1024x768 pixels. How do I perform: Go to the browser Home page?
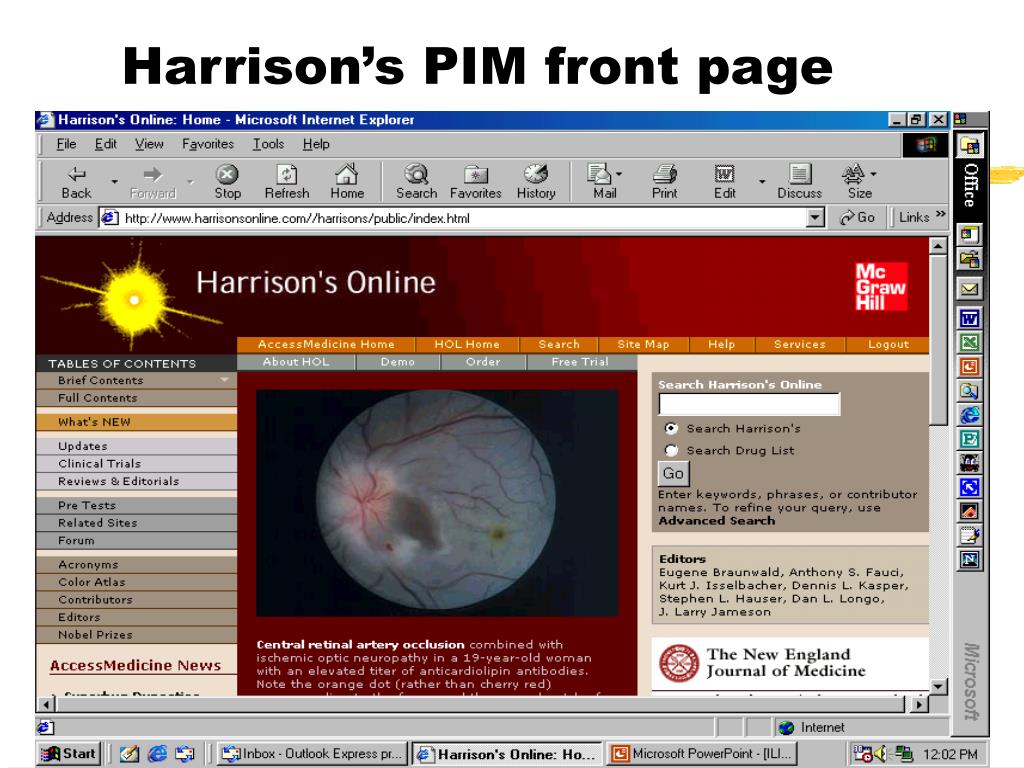pos(347,182)
